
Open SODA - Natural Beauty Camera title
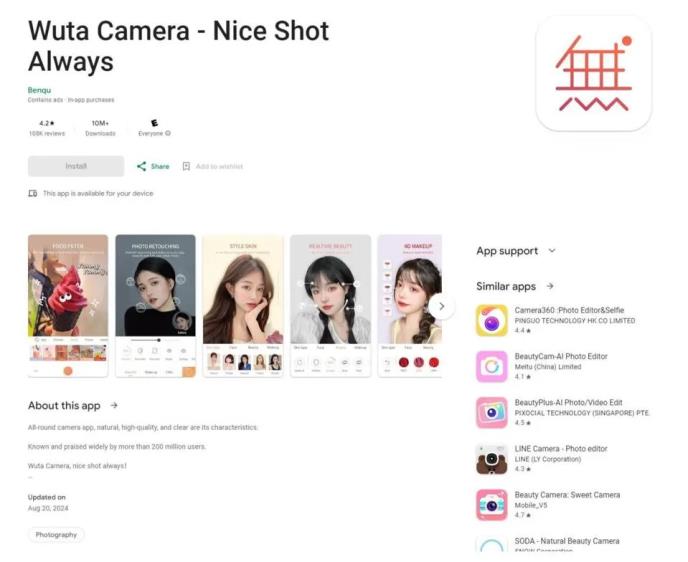tap(567, 541)
